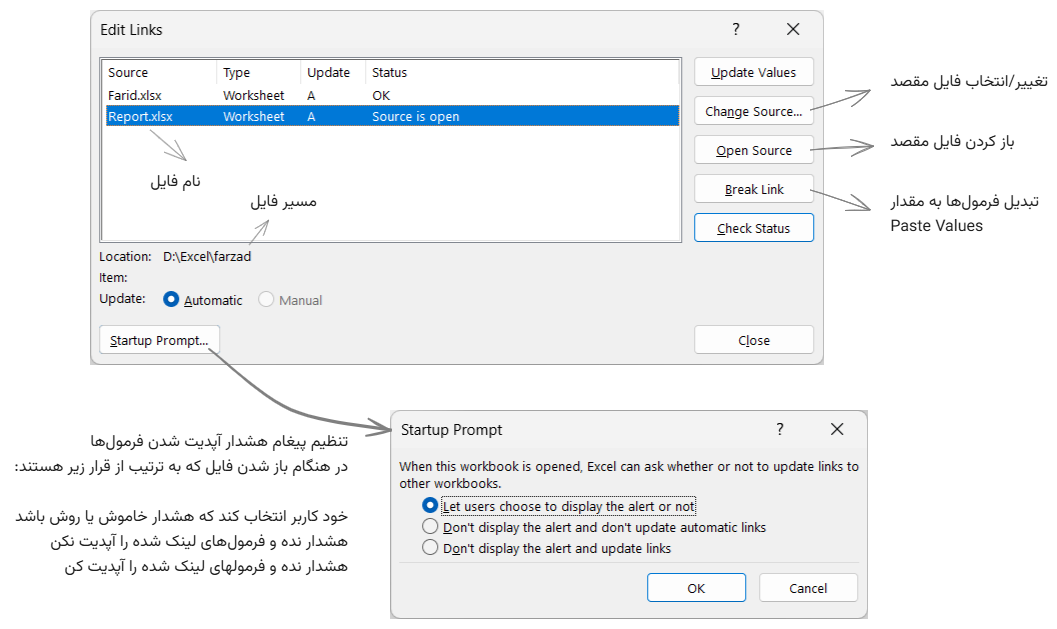Open the Startup Prompt settings
This screenshot has width=1057, height=629.
159,340
